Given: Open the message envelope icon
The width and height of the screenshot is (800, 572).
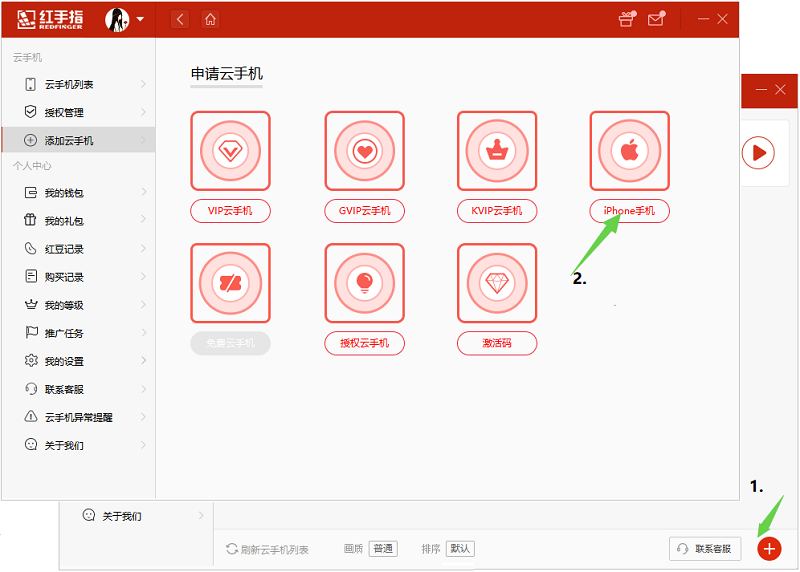Looking at the screenshot, I should coord(656,19).
